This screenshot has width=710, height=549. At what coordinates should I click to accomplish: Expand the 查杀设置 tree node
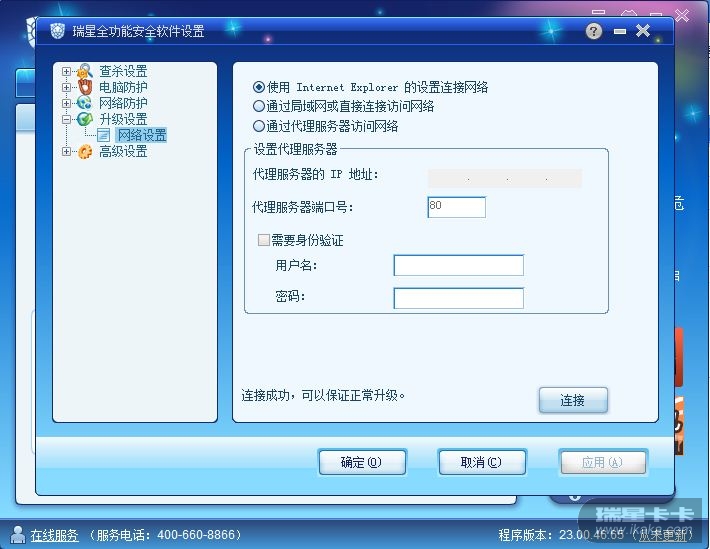[x=66, y=72]
